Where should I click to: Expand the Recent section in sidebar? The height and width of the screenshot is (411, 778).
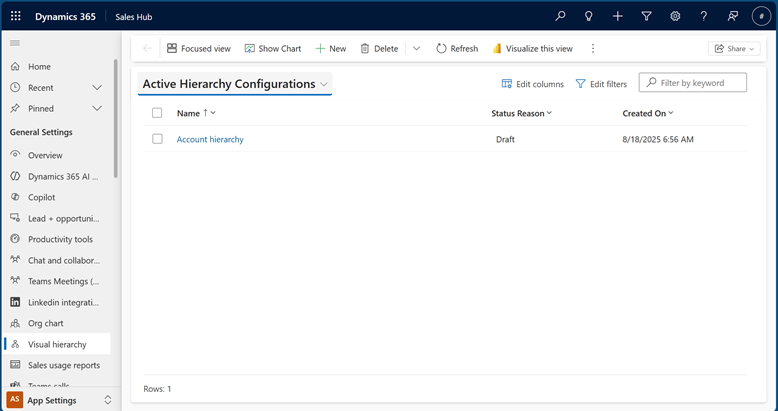pos(97,88)
